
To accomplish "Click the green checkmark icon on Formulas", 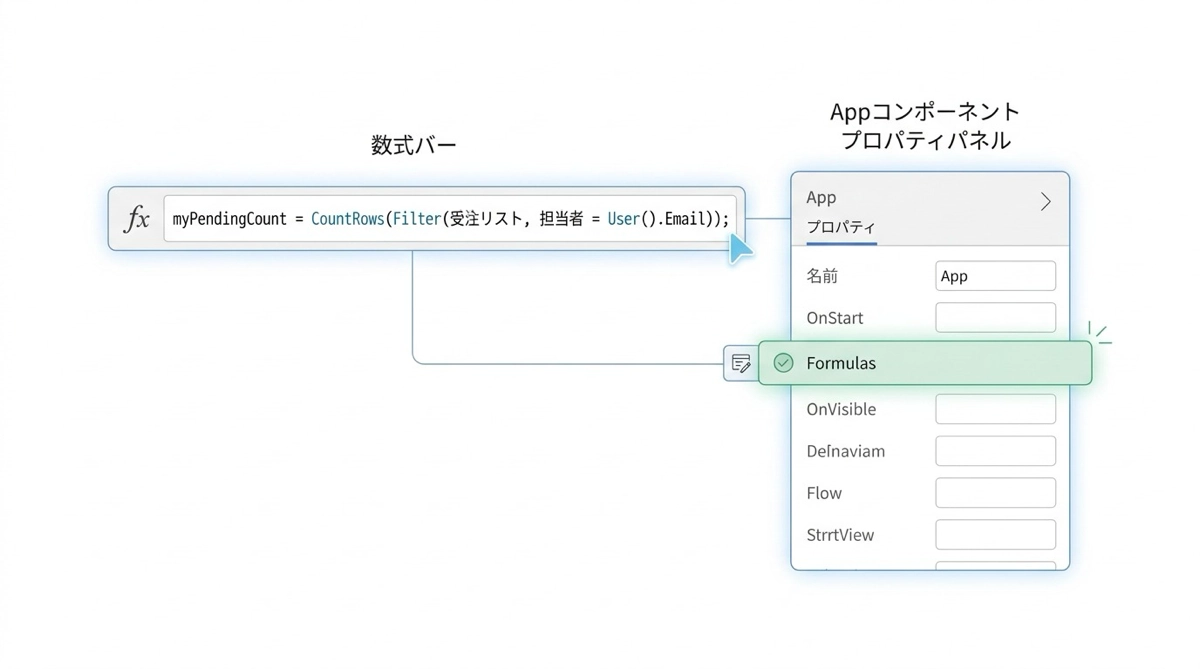I will pyautogui.click(x=784, y=363).
